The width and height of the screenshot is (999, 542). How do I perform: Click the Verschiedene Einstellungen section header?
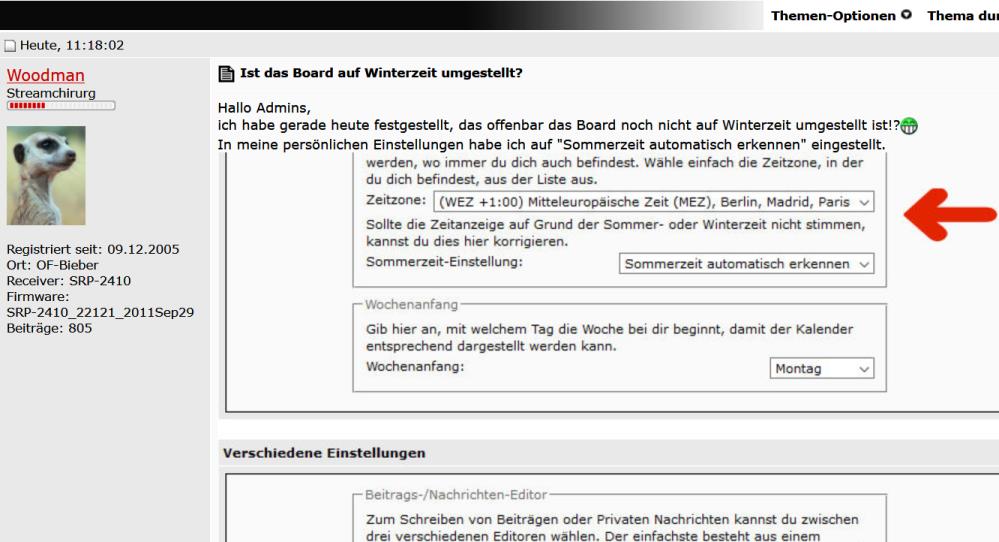[325, 453]
